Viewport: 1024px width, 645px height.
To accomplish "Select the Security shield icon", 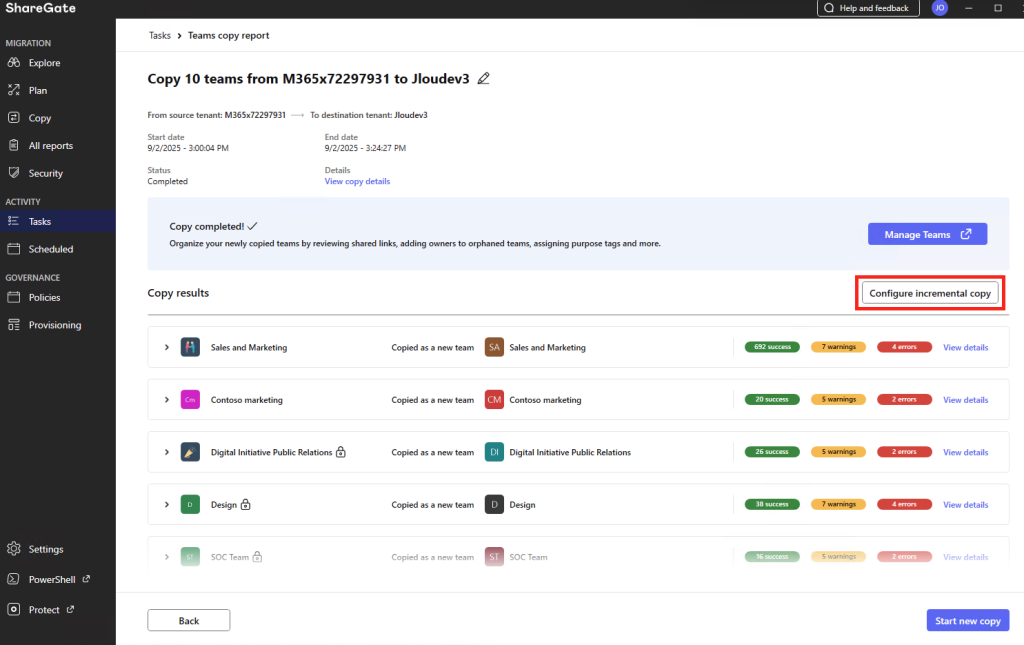I will 14,173.
